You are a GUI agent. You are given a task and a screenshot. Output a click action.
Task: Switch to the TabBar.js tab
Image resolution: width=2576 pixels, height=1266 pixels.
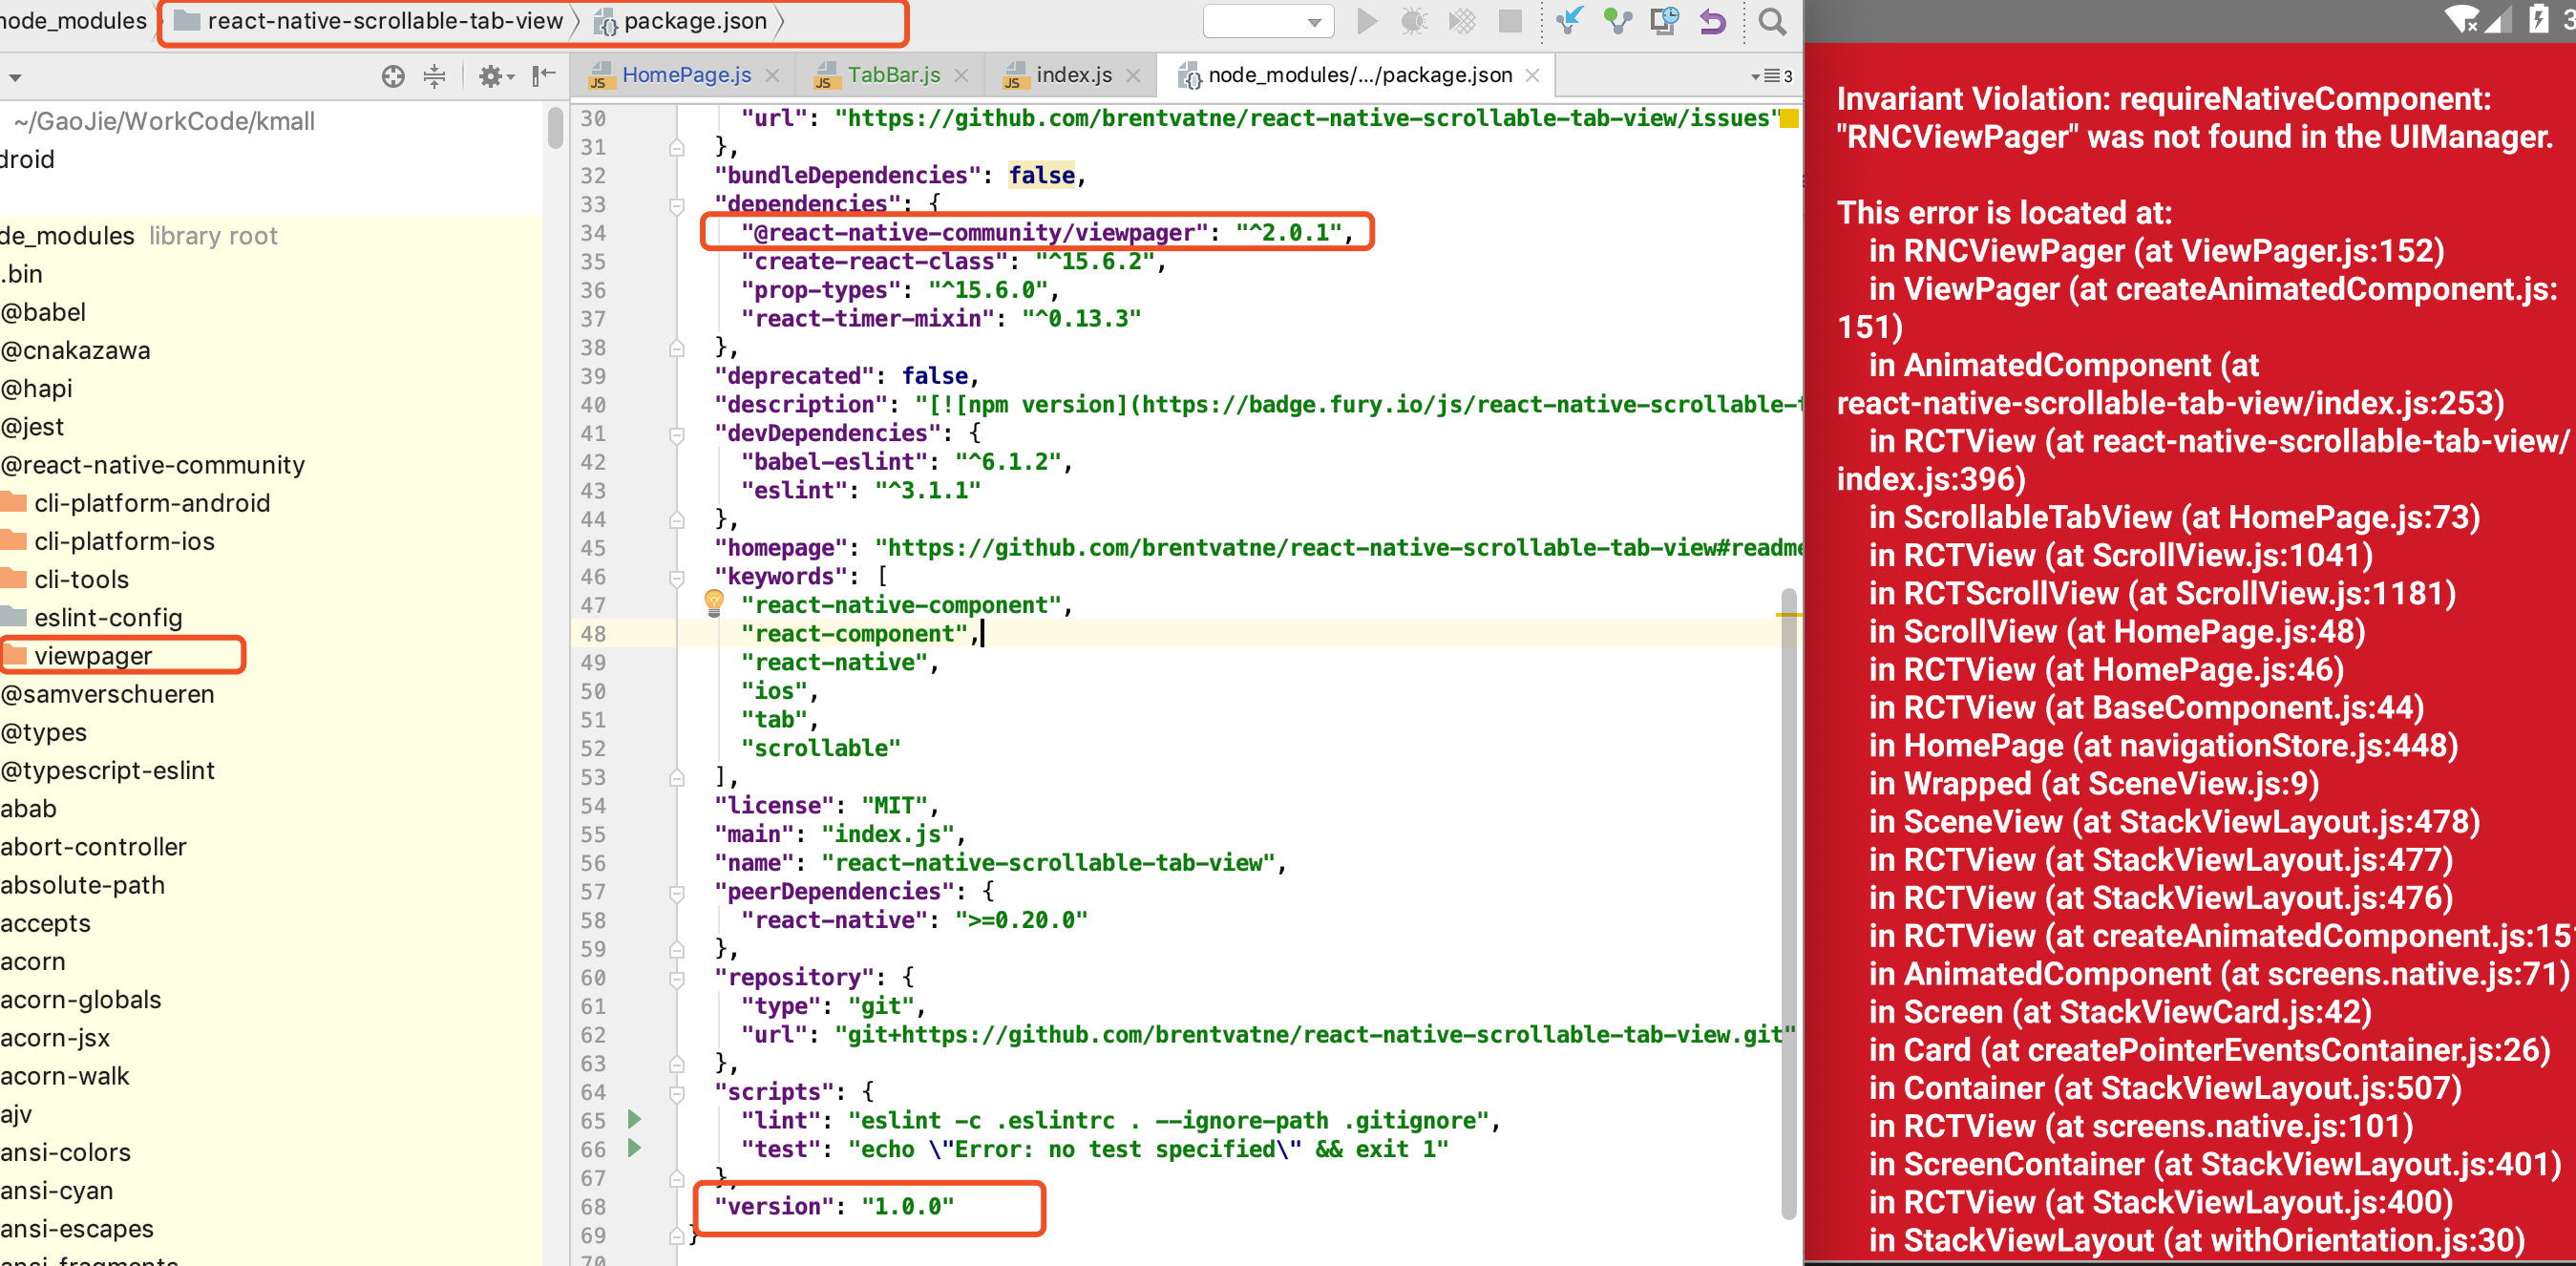click(893, 75)
